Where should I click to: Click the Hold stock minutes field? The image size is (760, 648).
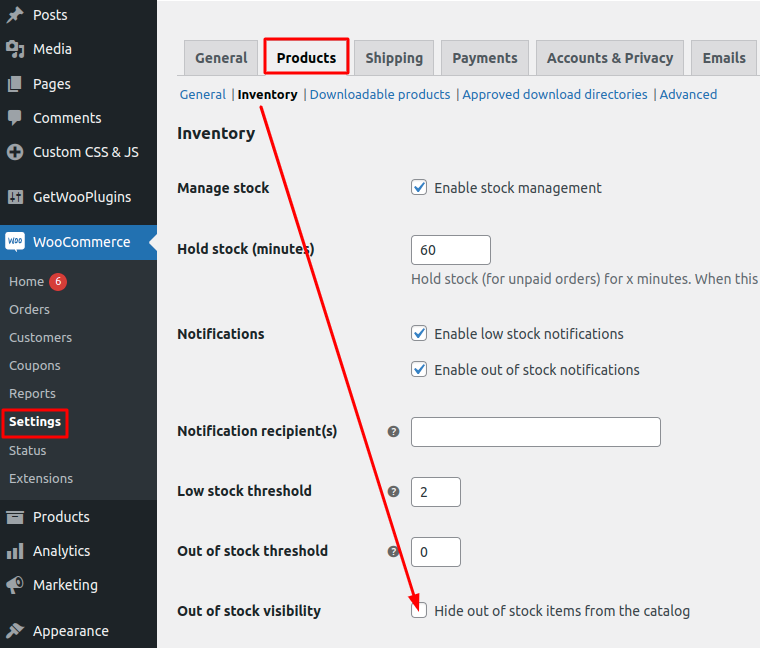click(451, 250)
